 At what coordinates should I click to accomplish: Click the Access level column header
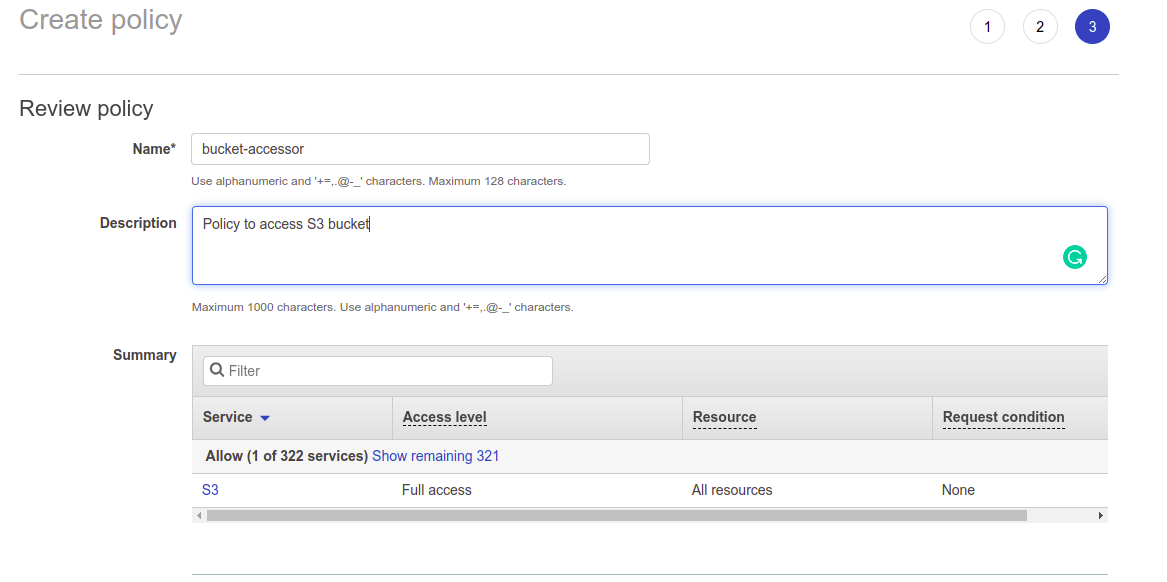(444, 417)
